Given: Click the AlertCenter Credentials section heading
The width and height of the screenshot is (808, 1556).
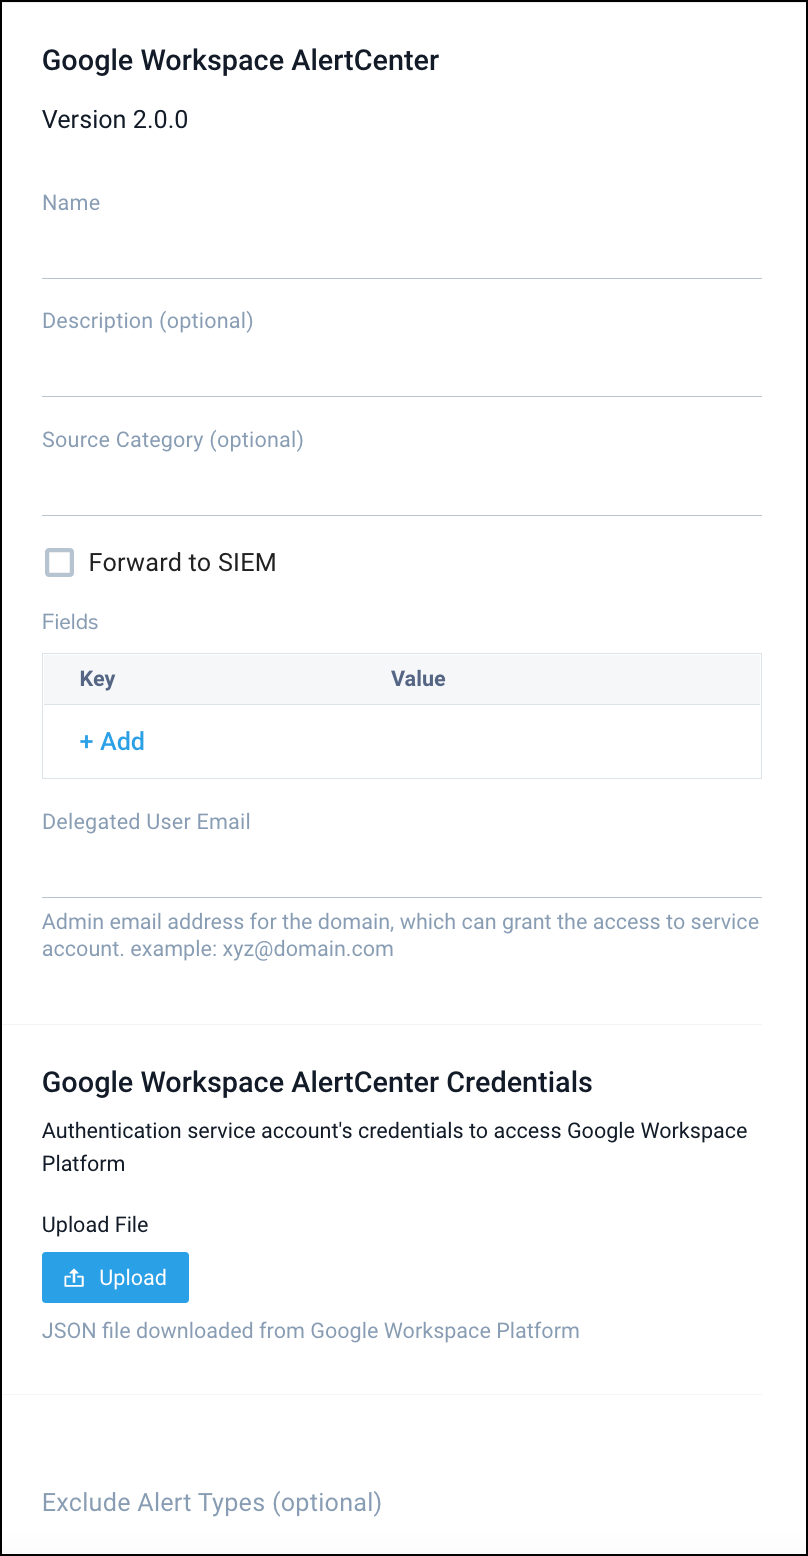Looking at the screenshot, I should [x=316, y=1082].
